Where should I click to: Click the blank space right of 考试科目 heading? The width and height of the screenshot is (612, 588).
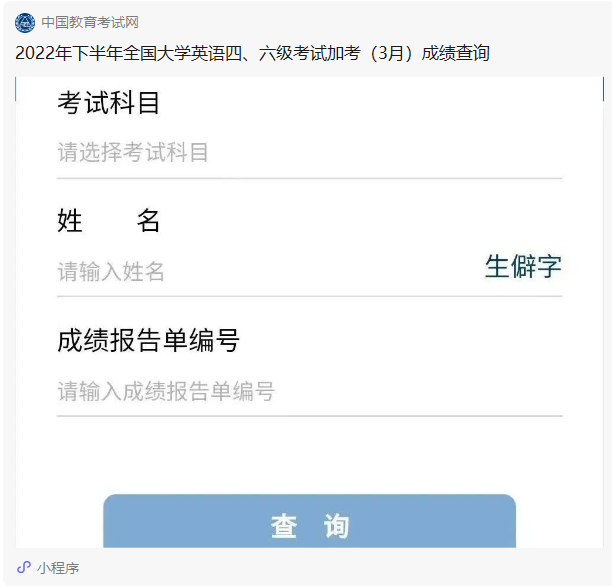pos(361,103)
